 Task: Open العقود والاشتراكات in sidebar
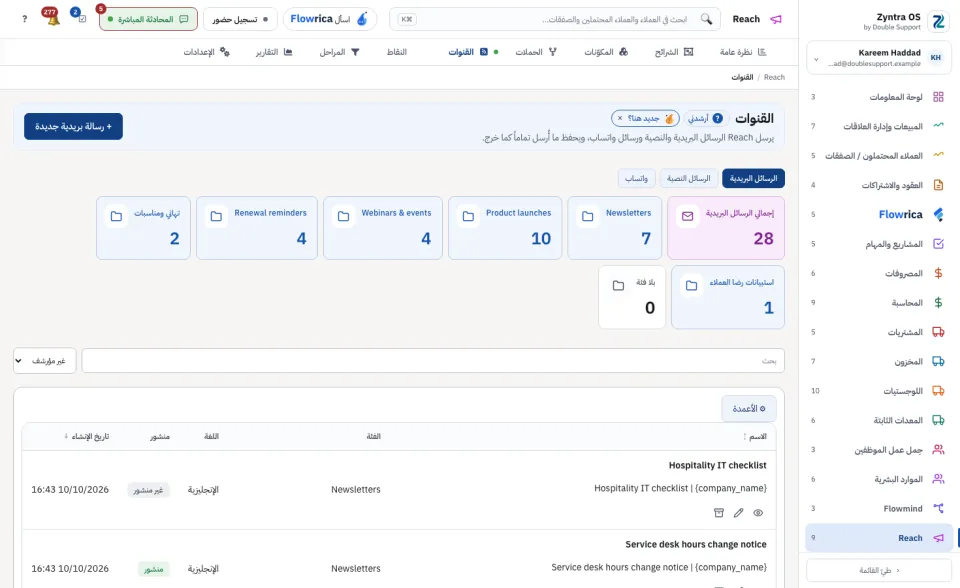click(879, 185)
